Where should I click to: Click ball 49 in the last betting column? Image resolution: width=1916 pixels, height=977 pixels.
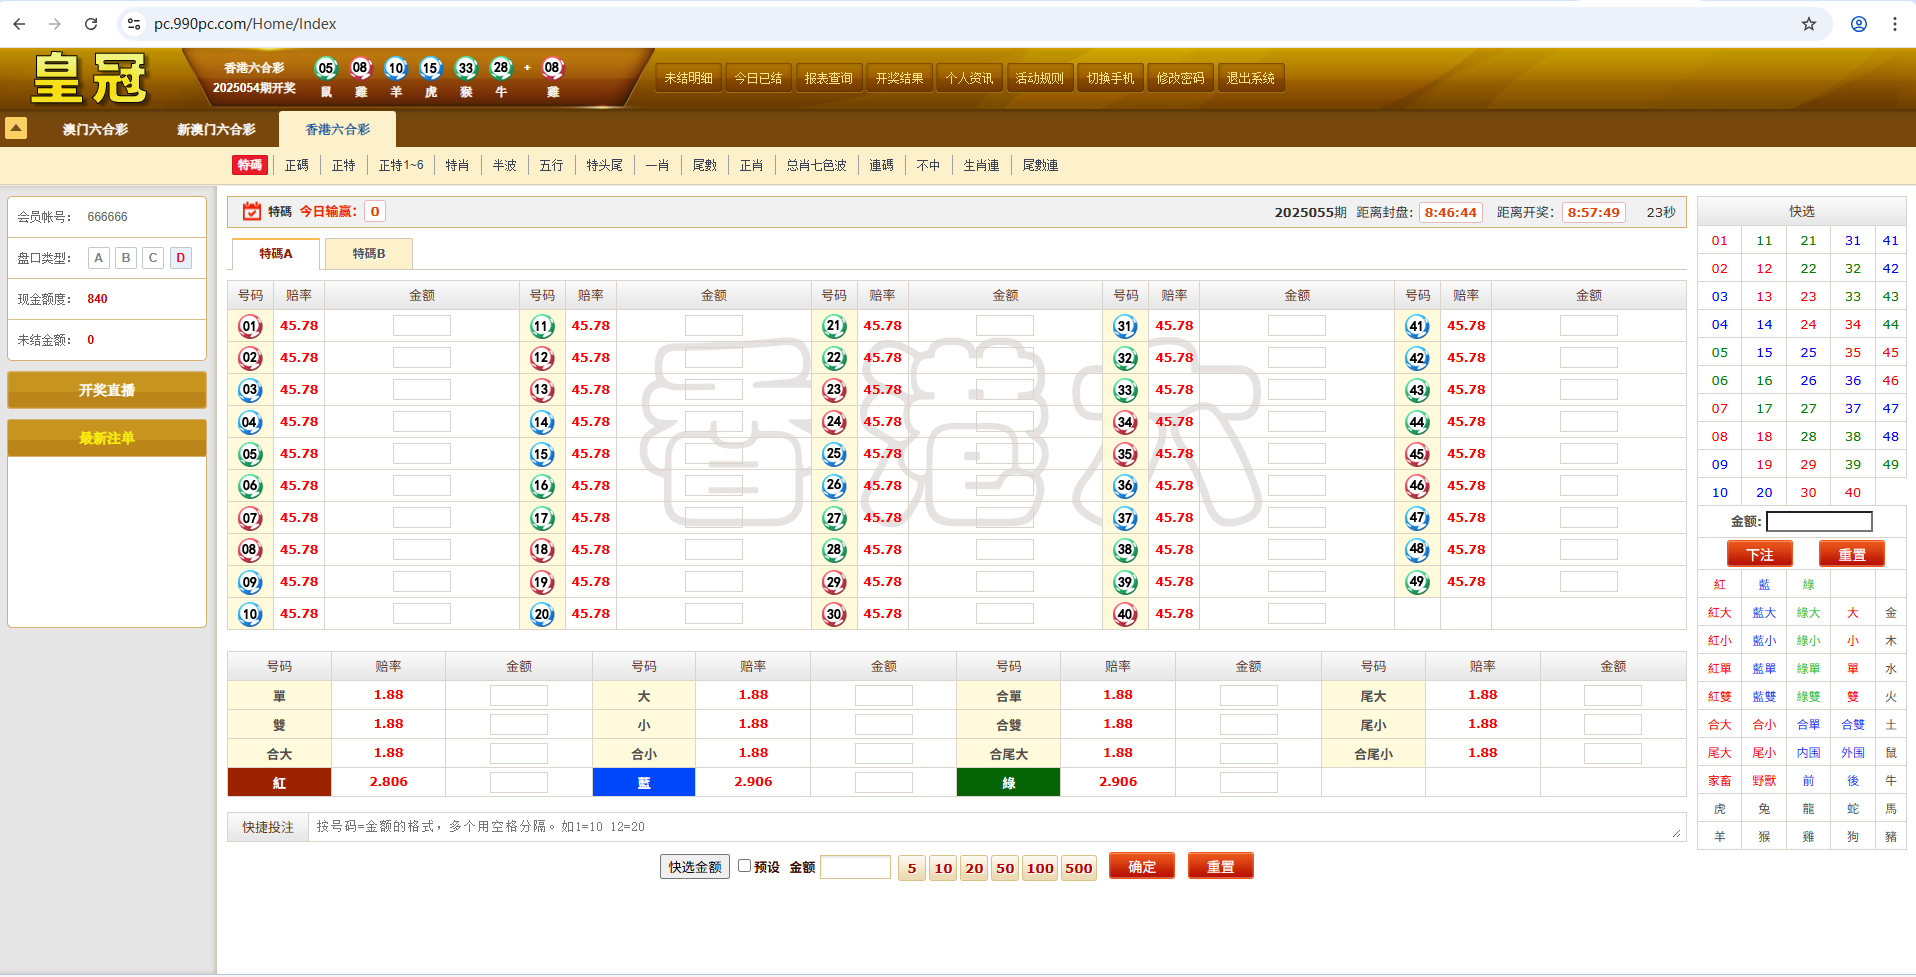[x=1418, y=581]
